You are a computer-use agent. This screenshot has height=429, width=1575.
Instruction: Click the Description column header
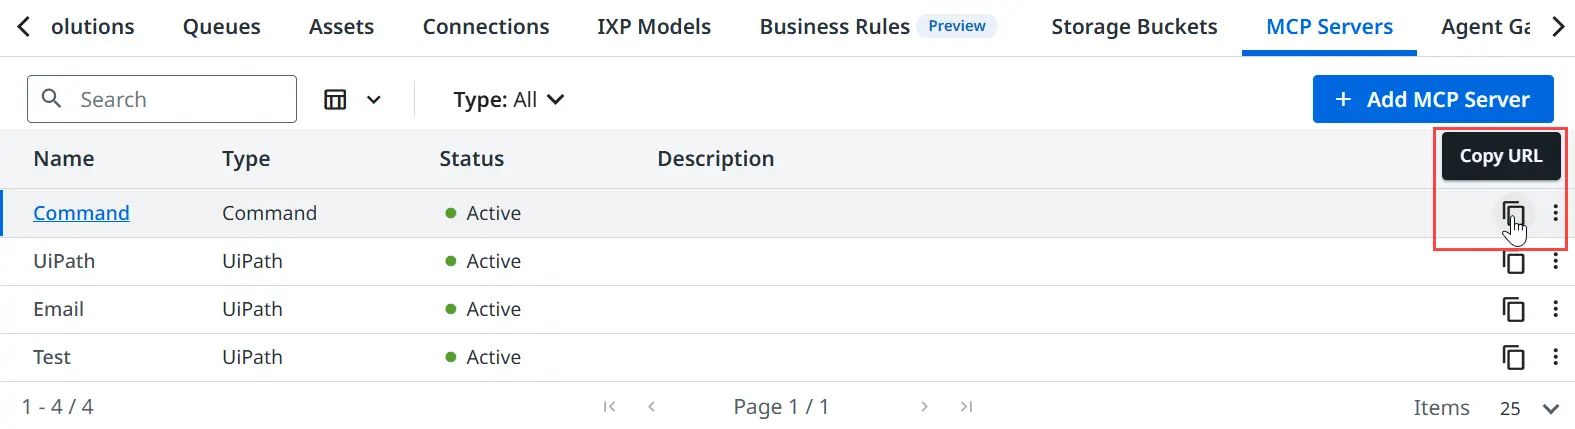pos(716,158)
